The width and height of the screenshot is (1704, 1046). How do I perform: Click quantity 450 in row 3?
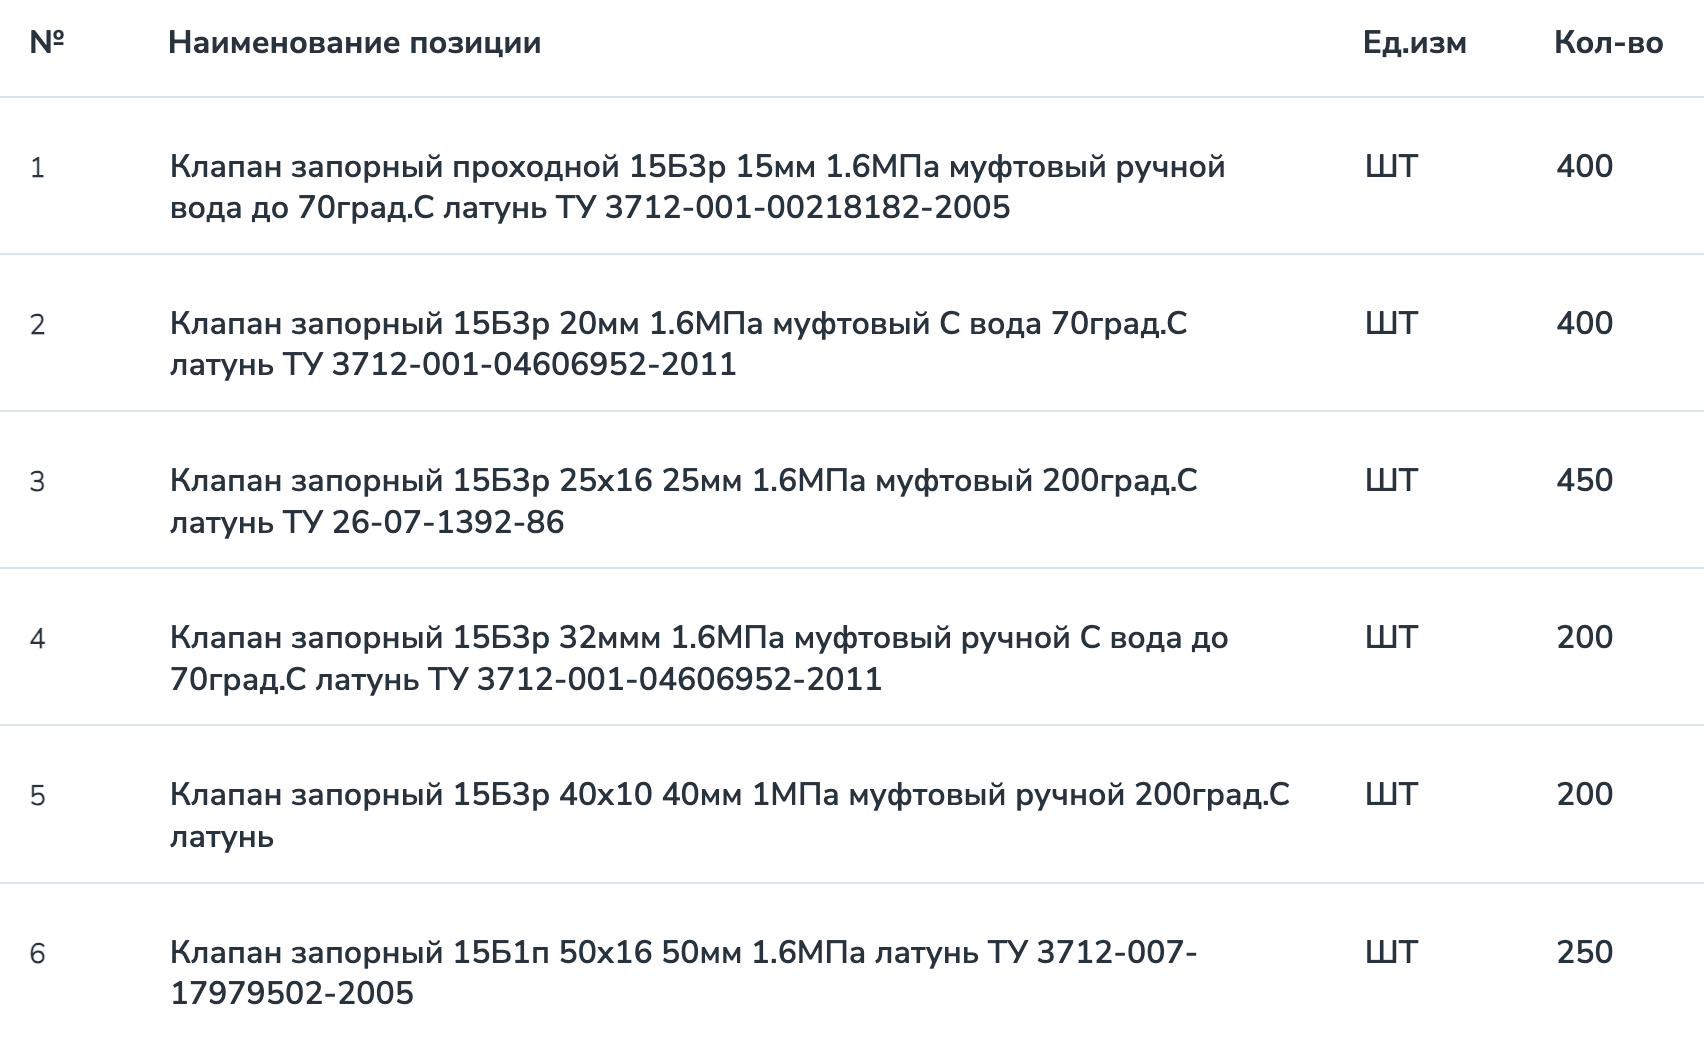(1584, 481)
